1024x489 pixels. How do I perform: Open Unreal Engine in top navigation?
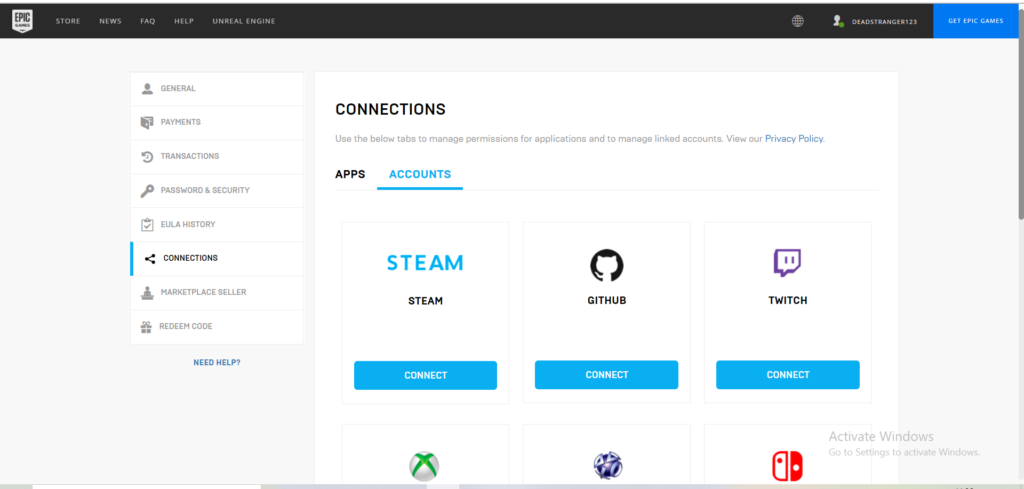(244, 21)
